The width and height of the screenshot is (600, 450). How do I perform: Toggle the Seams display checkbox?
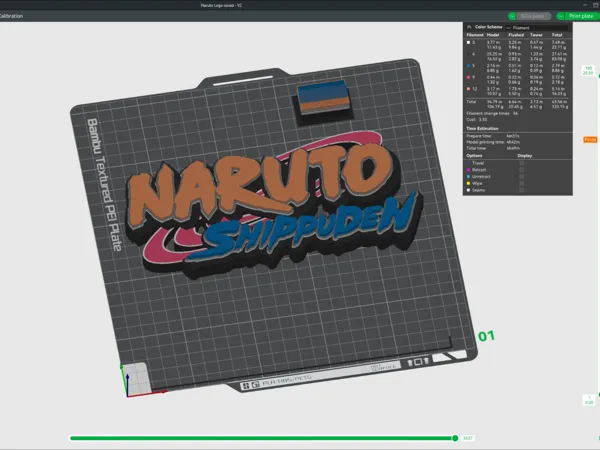tap(521, 190)
